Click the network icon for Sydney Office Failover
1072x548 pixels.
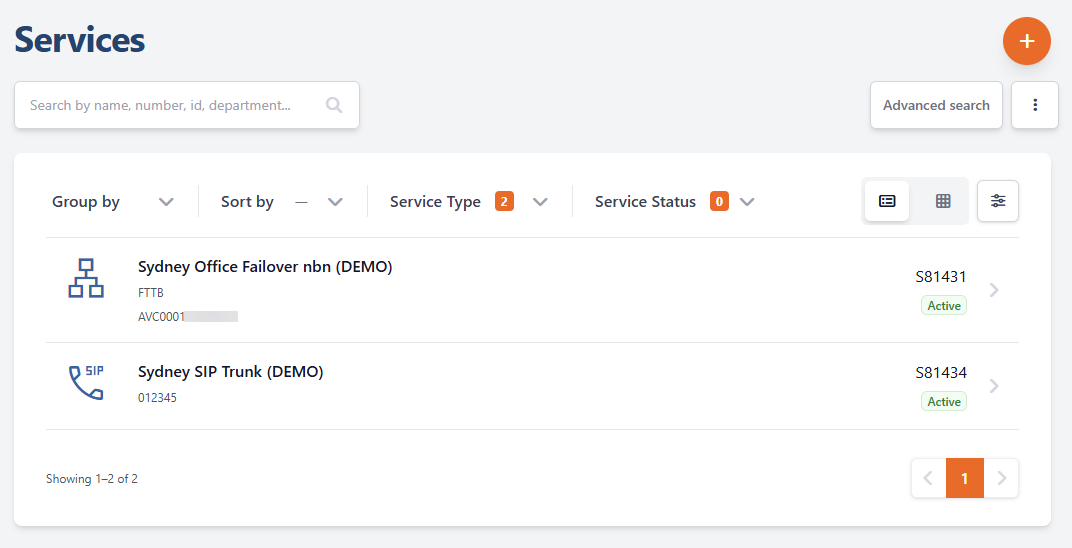pyautogui.click(x=86, y=278)
